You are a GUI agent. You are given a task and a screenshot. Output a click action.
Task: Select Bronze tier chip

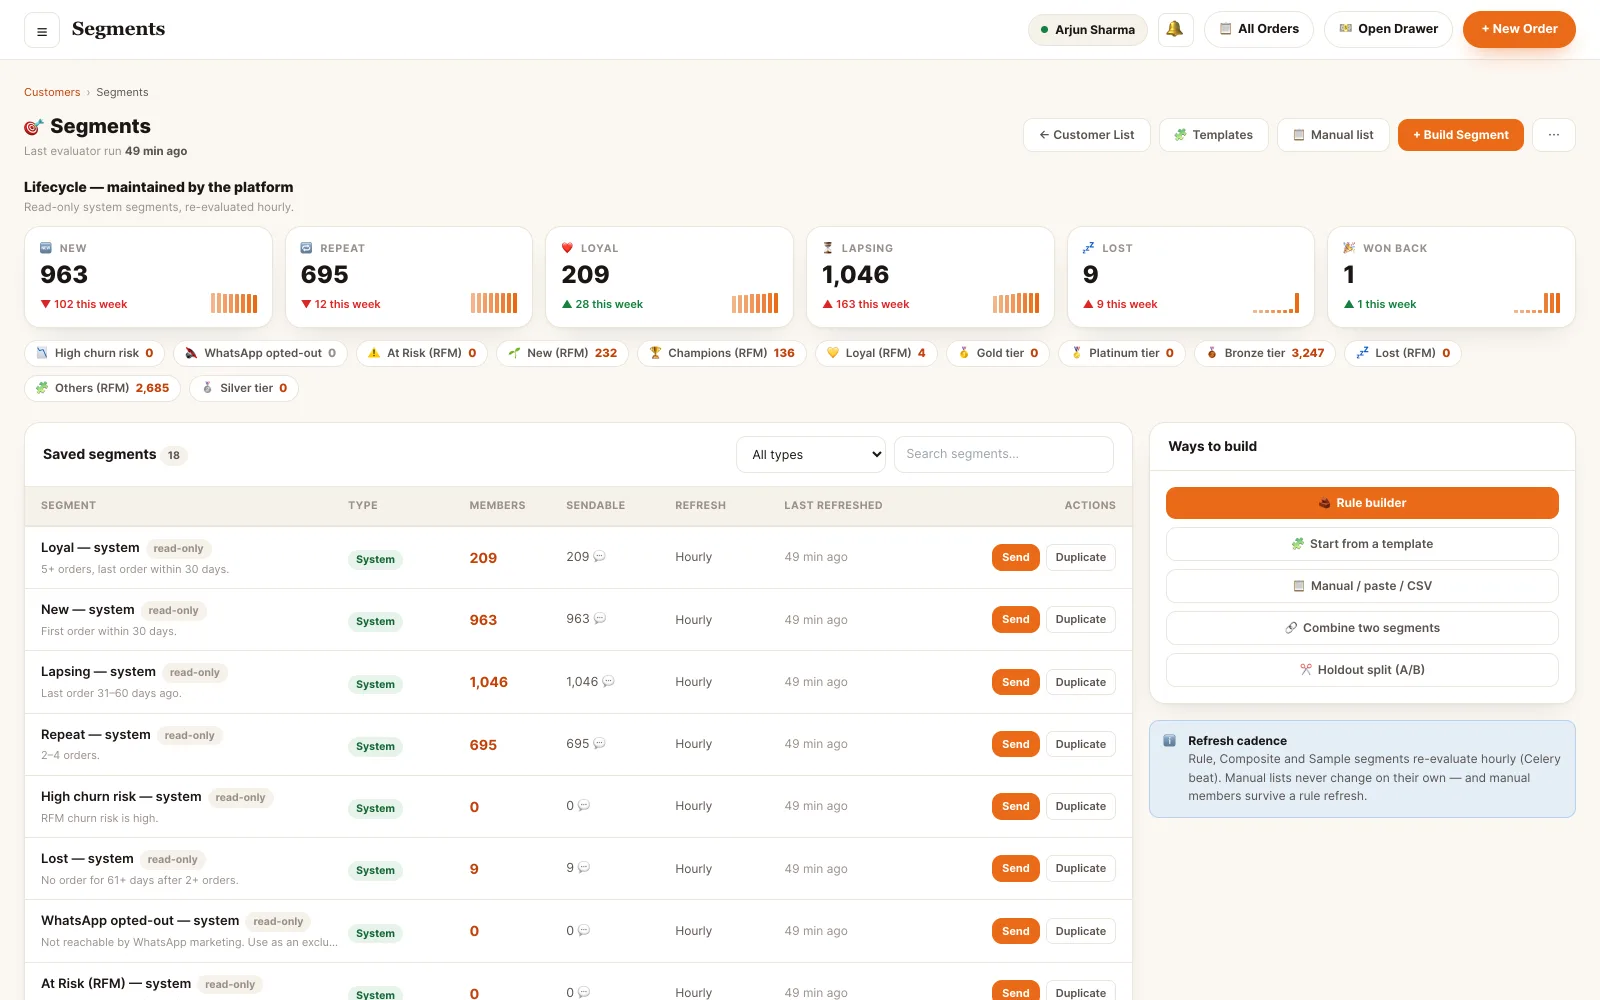click(x=1265, y=353)
